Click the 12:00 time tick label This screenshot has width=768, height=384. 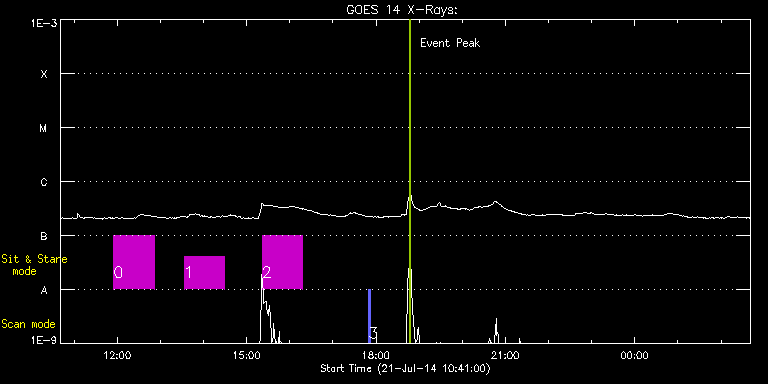(x=117, y=356)
